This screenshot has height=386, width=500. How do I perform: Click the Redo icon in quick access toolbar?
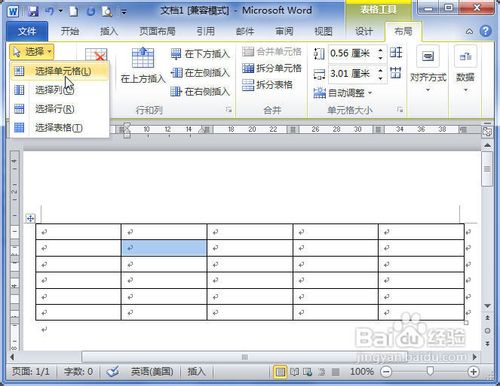[x=90, y=11]
